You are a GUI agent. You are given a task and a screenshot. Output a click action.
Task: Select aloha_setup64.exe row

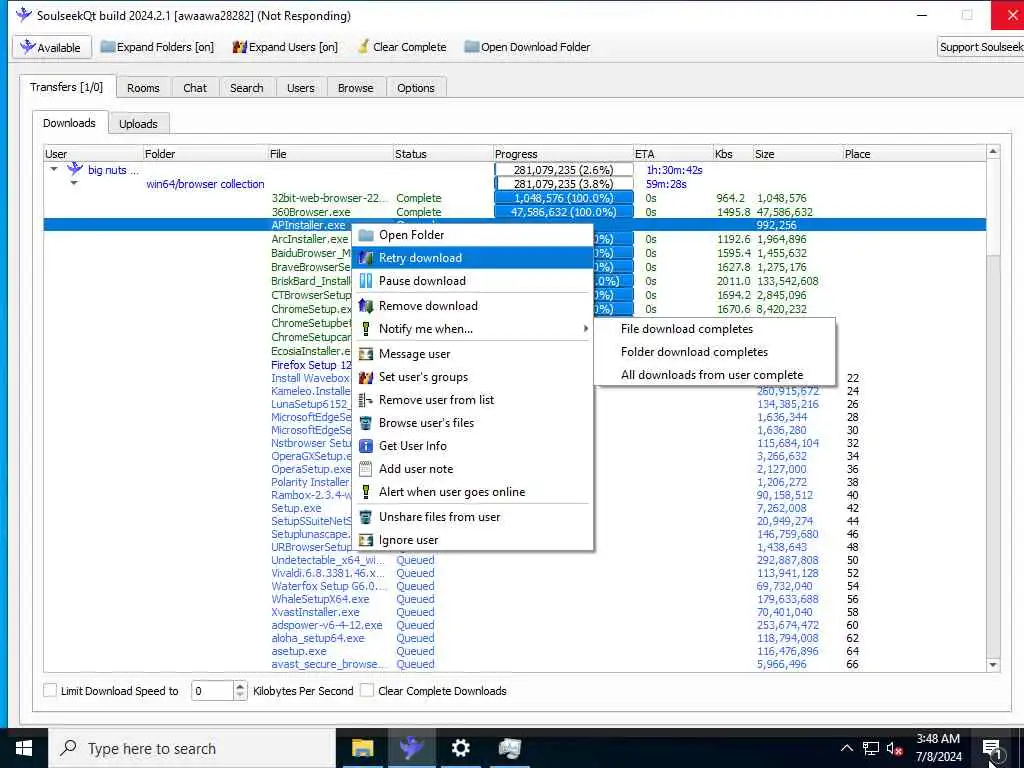click(515, 638)
